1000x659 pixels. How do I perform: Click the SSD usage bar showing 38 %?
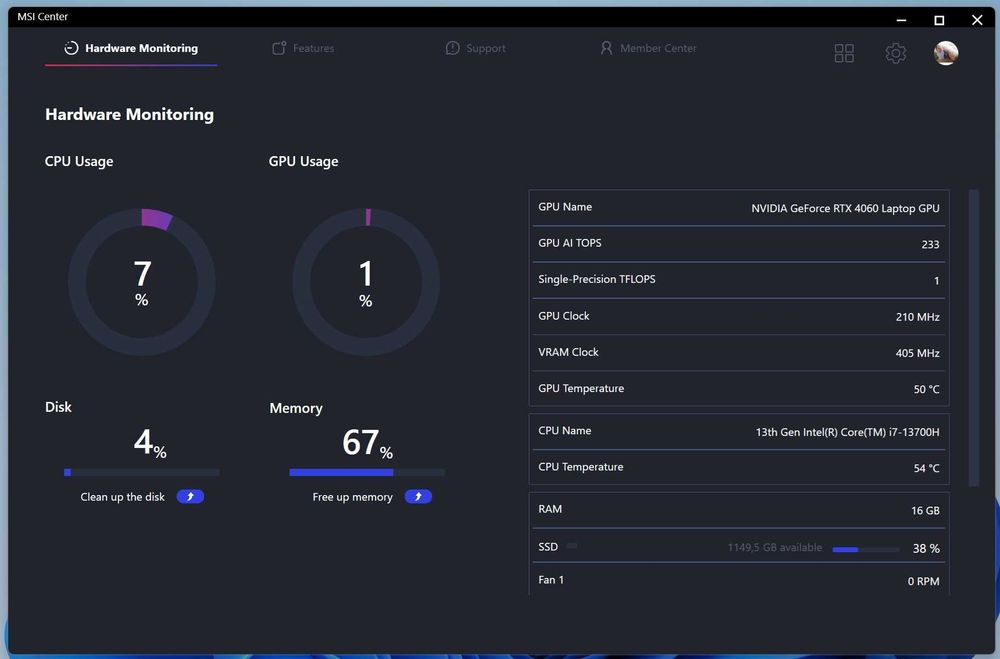[x=865, y=549]
